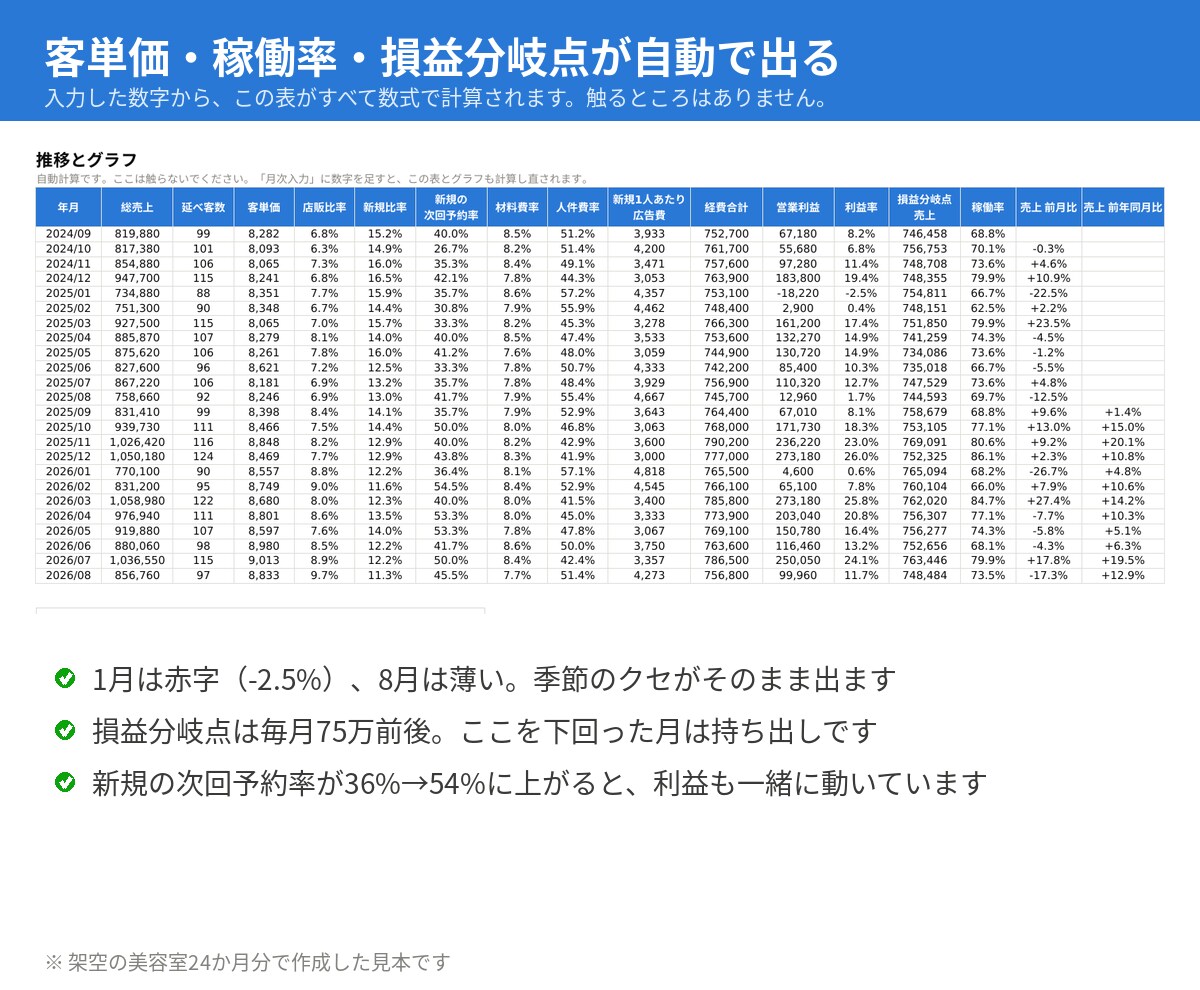Select the 経費合計 column header

(726, 207)
